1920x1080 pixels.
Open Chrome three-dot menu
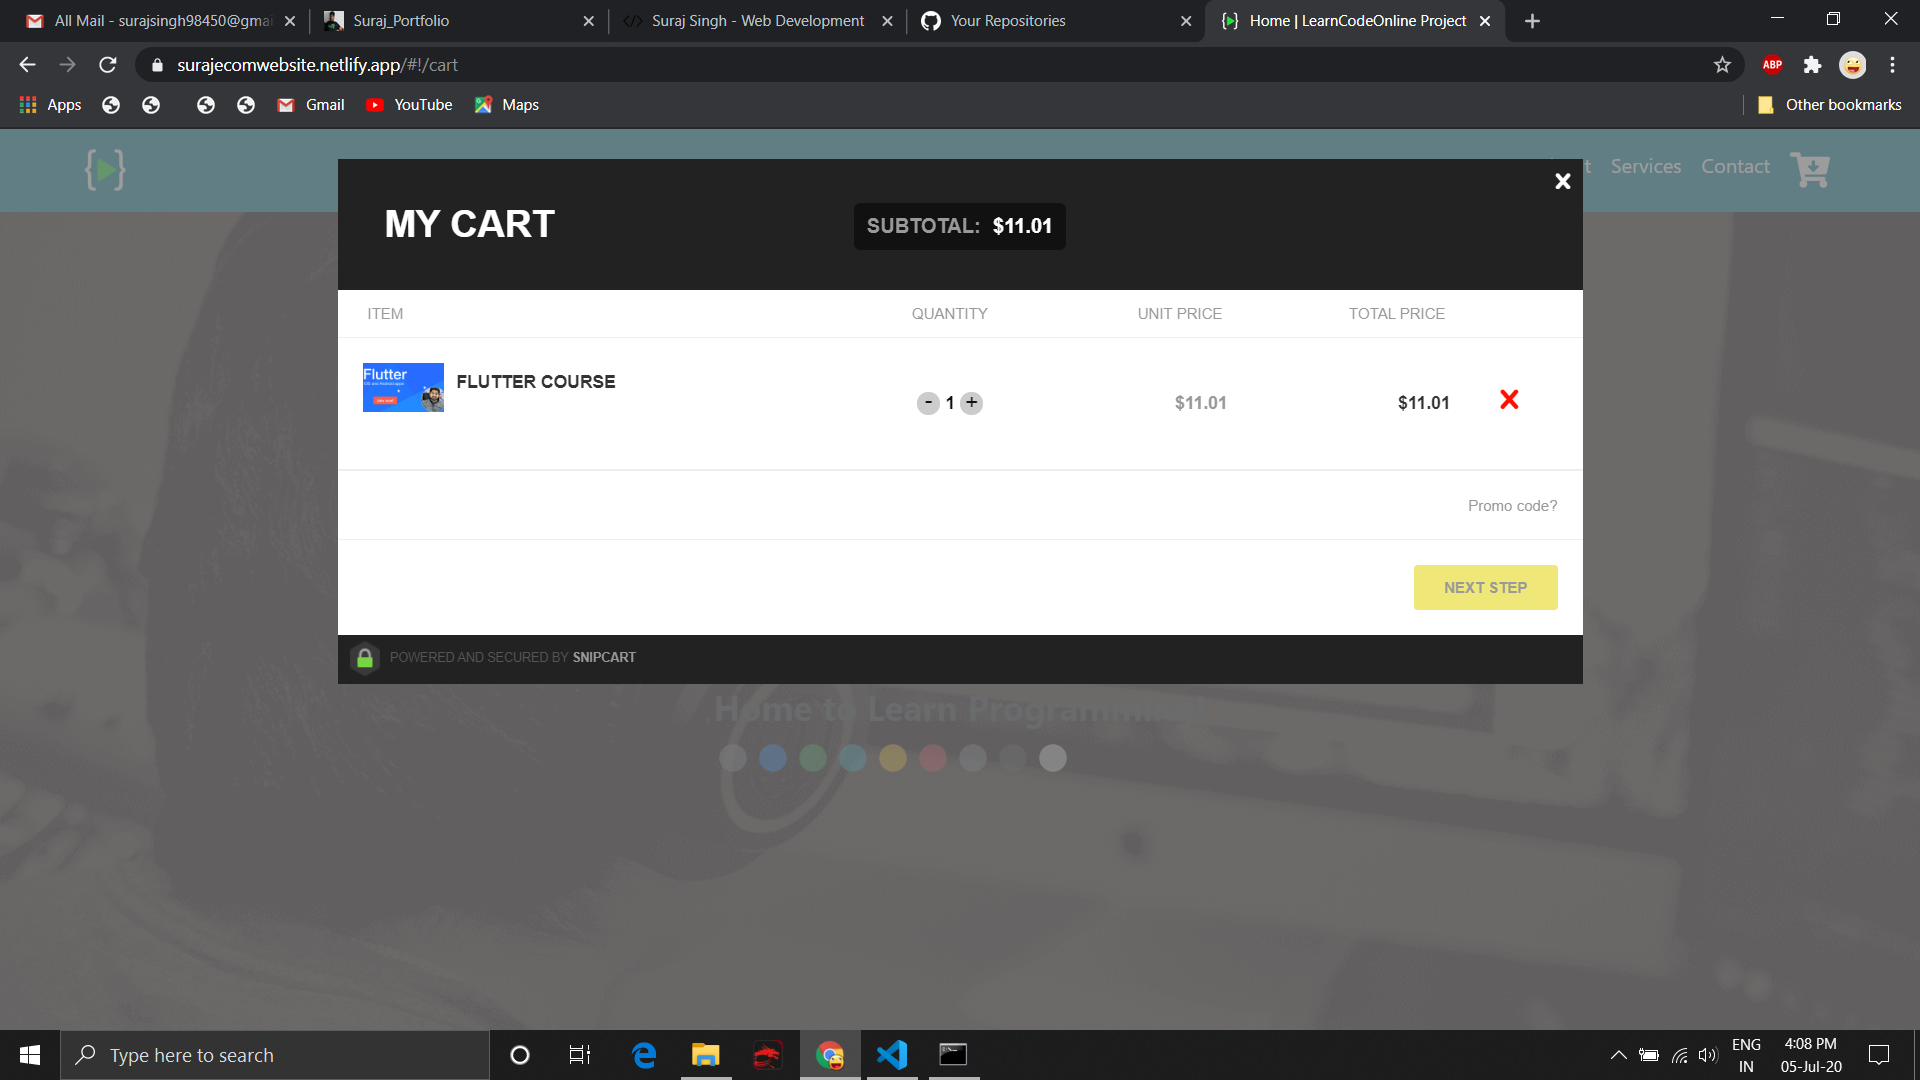[1892, 65]
